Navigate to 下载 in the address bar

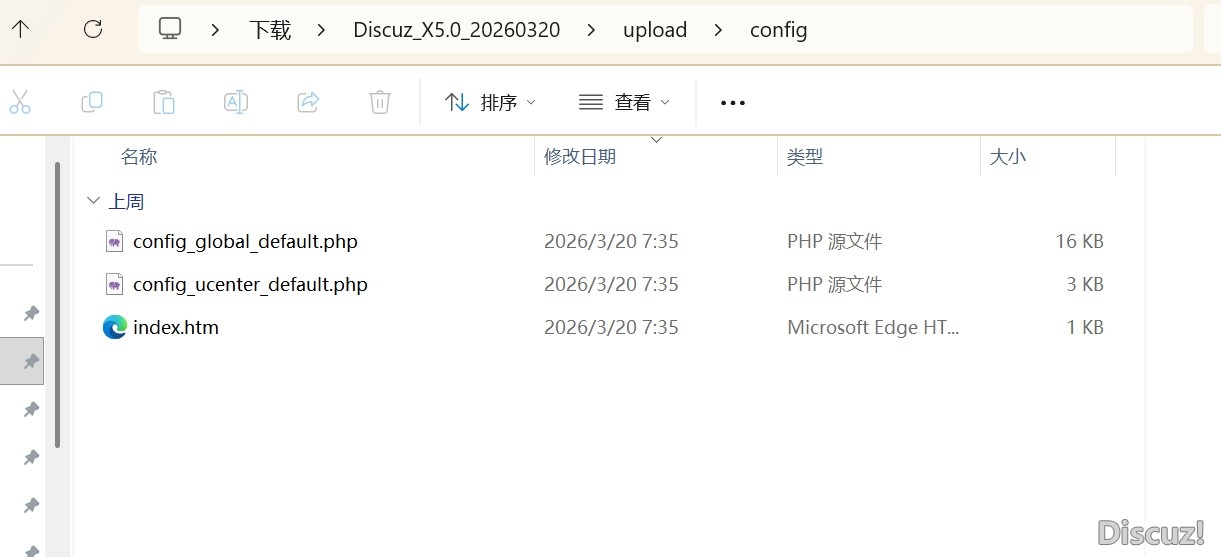point(270,30)
